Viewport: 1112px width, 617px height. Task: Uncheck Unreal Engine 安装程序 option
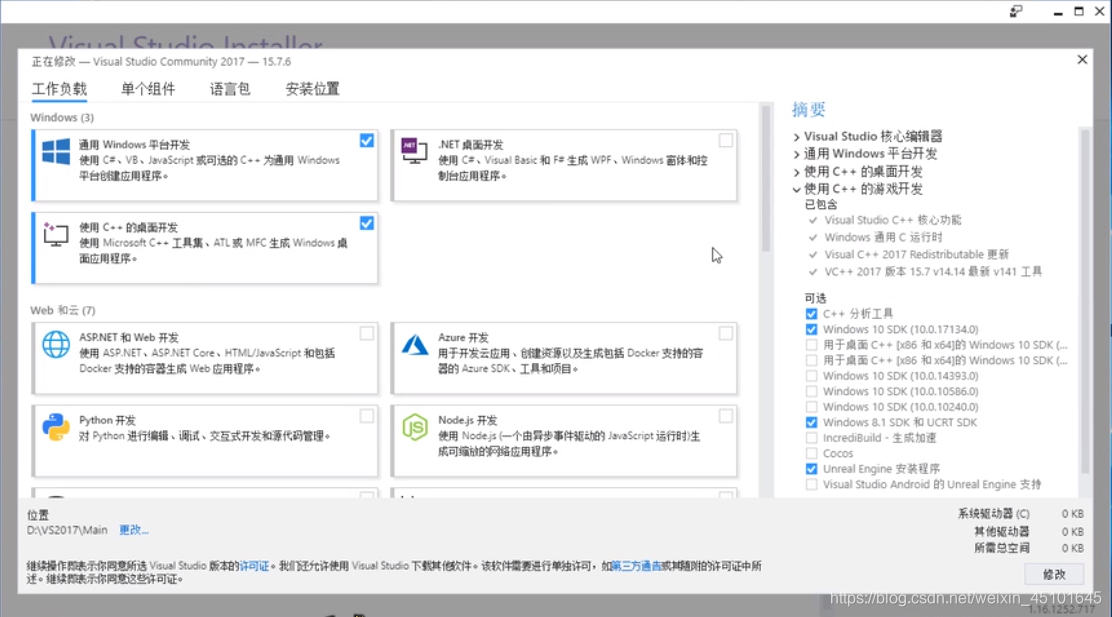(811, 469)
